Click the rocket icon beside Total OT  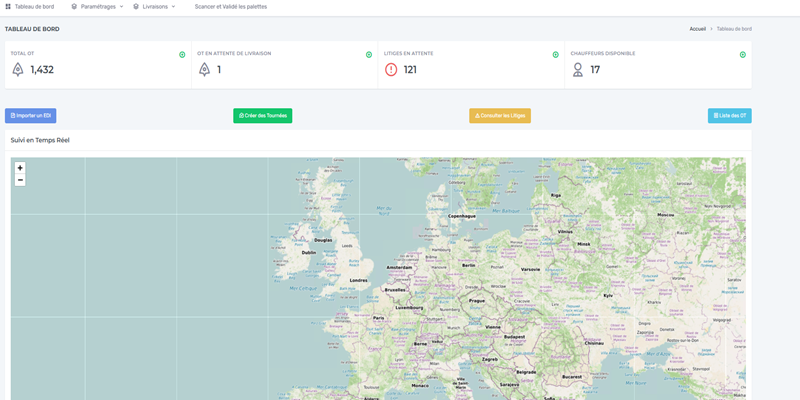17,70
